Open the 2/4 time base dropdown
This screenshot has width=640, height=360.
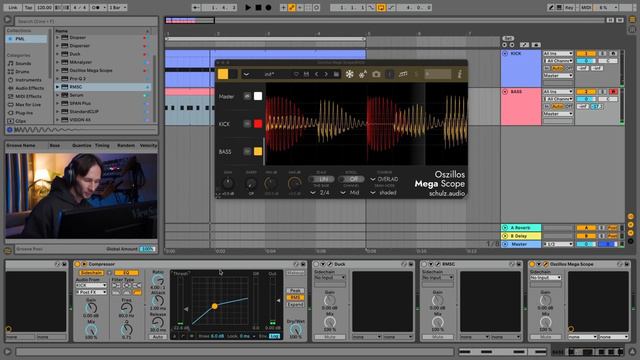point(320,193)
